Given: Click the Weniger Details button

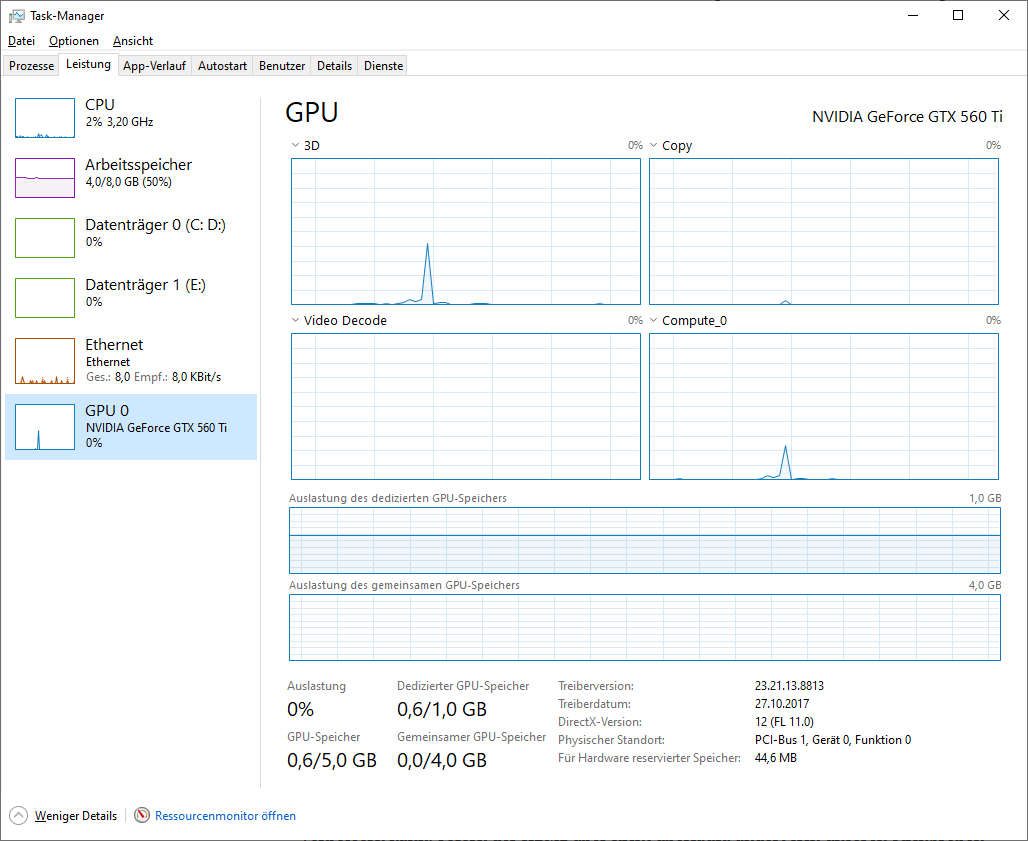Looking at the screenshot, I should click(75, 815).
